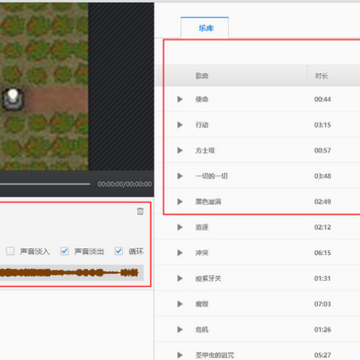Play the 00:57 song preview

tap(180, 151)
